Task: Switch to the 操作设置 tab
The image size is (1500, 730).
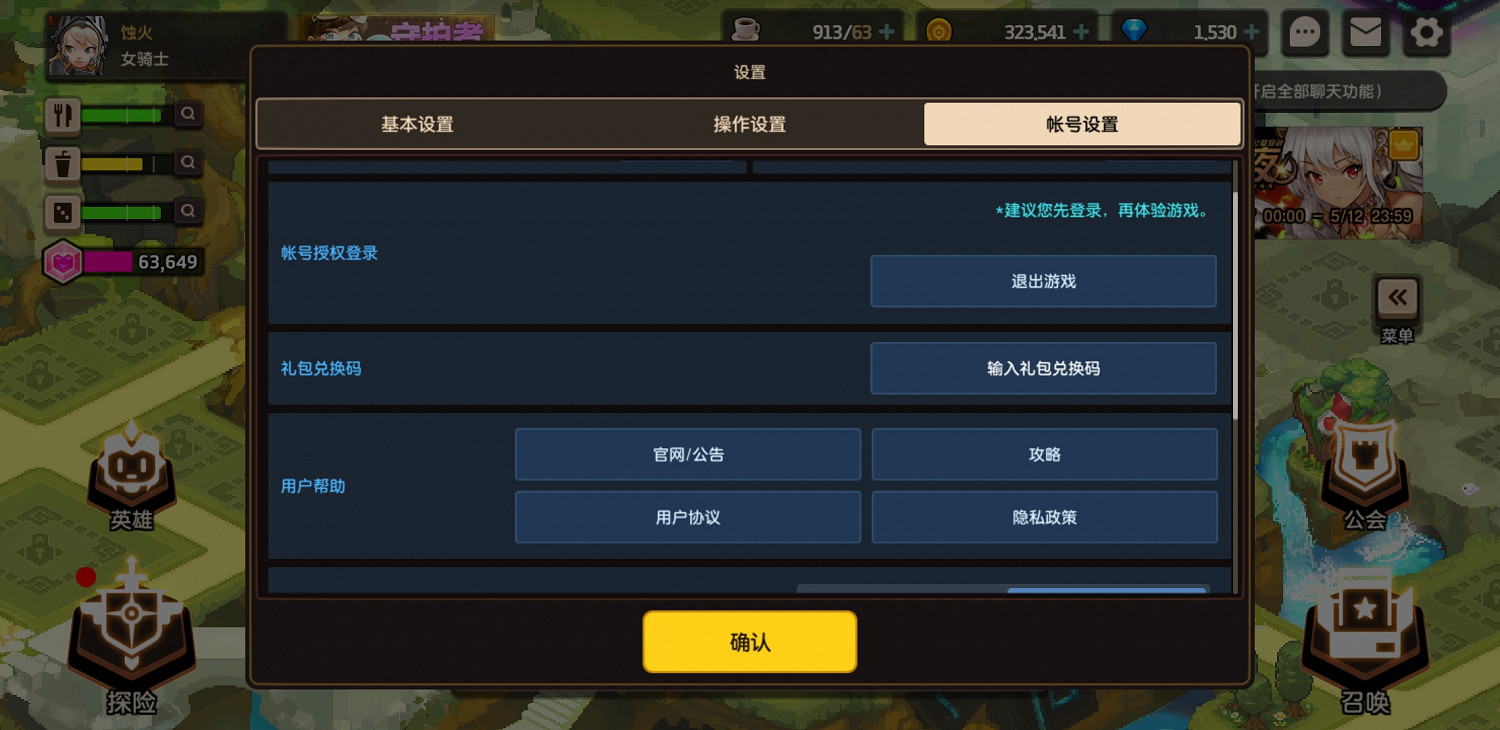Action: (749, 124)
